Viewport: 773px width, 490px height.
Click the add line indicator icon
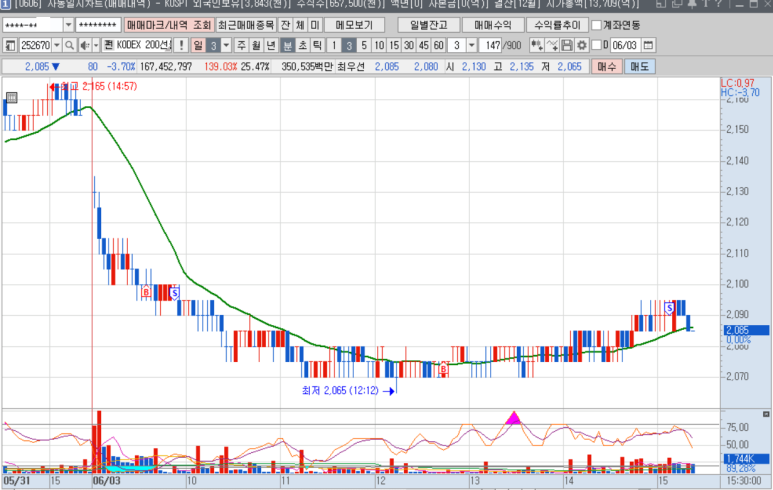(552, 45)
